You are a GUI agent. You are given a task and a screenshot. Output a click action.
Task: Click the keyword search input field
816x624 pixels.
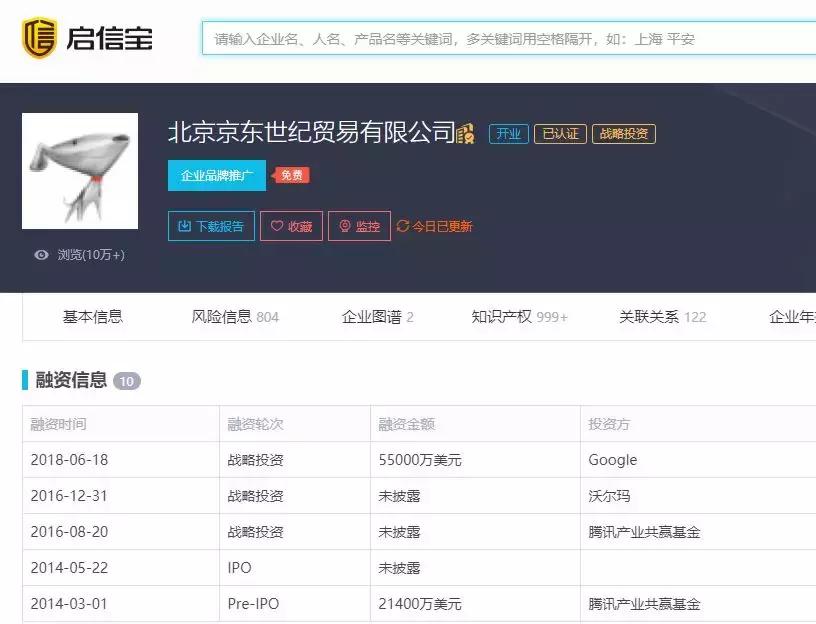[x=500, y=37]
